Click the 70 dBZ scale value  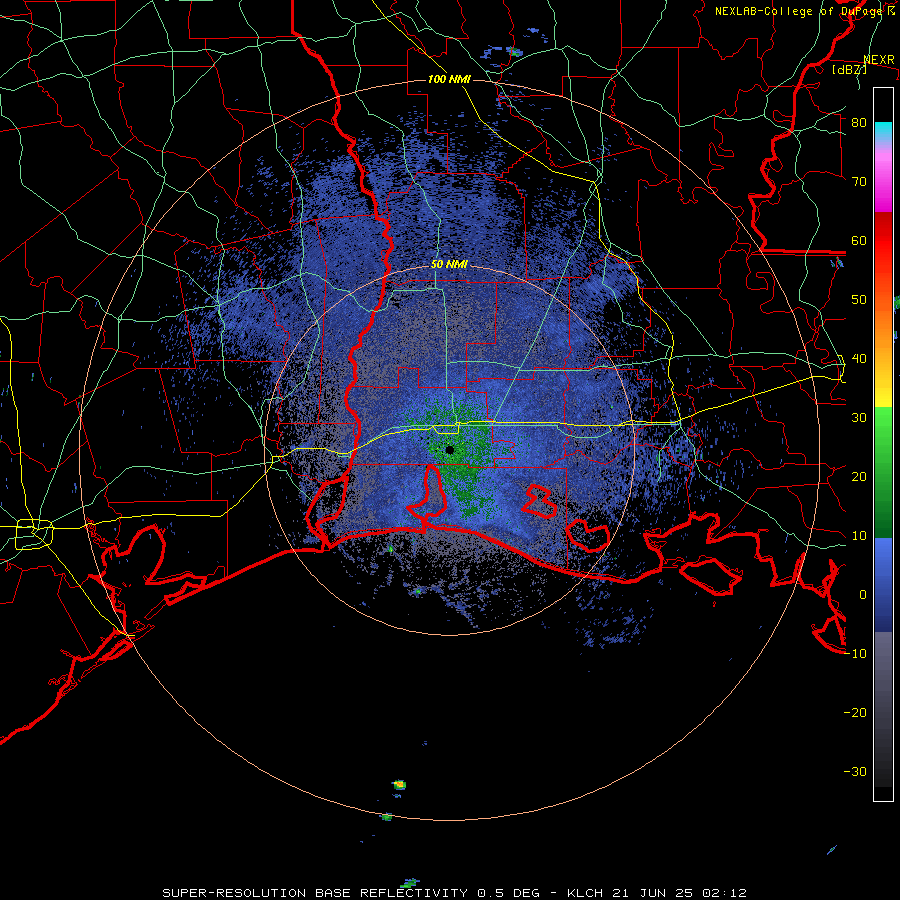(859, 182)
